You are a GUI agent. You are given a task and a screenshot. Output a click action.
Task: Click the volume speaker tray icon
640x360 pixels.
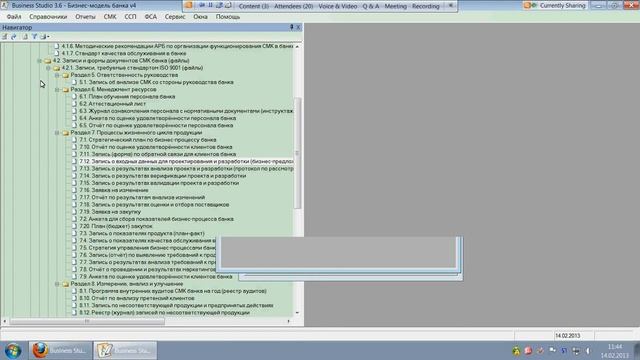click(588, 351)
